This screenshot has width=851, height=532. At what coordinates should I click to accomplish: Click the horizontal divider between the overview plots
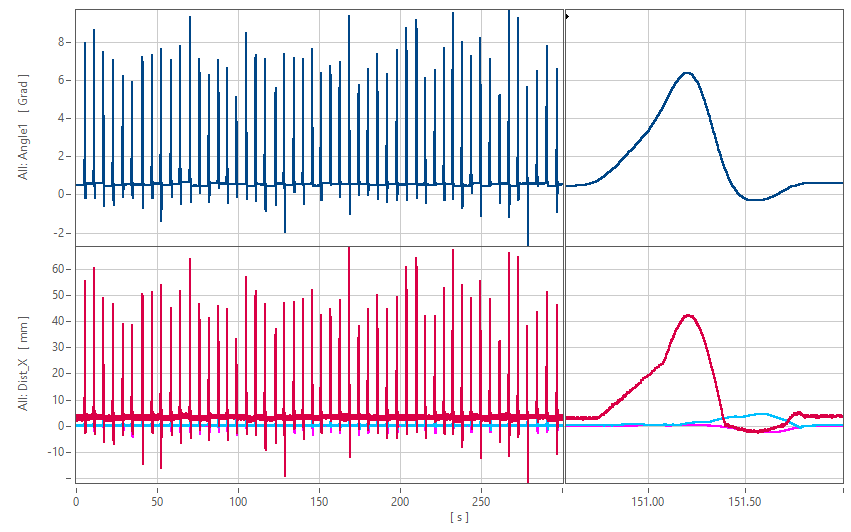pos(320,247)
